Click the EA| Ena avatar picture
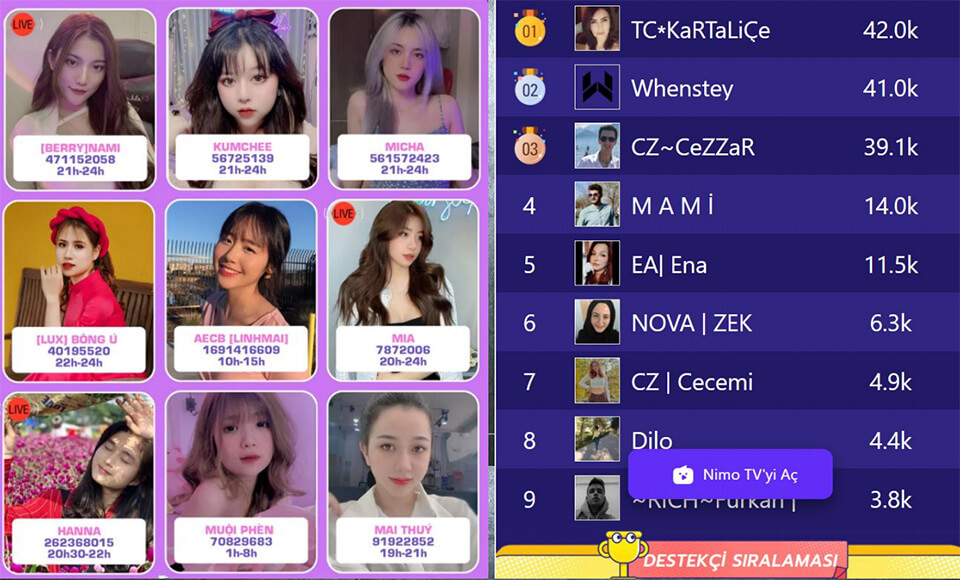Screen dimensions: 960x580 pos(597,263)
